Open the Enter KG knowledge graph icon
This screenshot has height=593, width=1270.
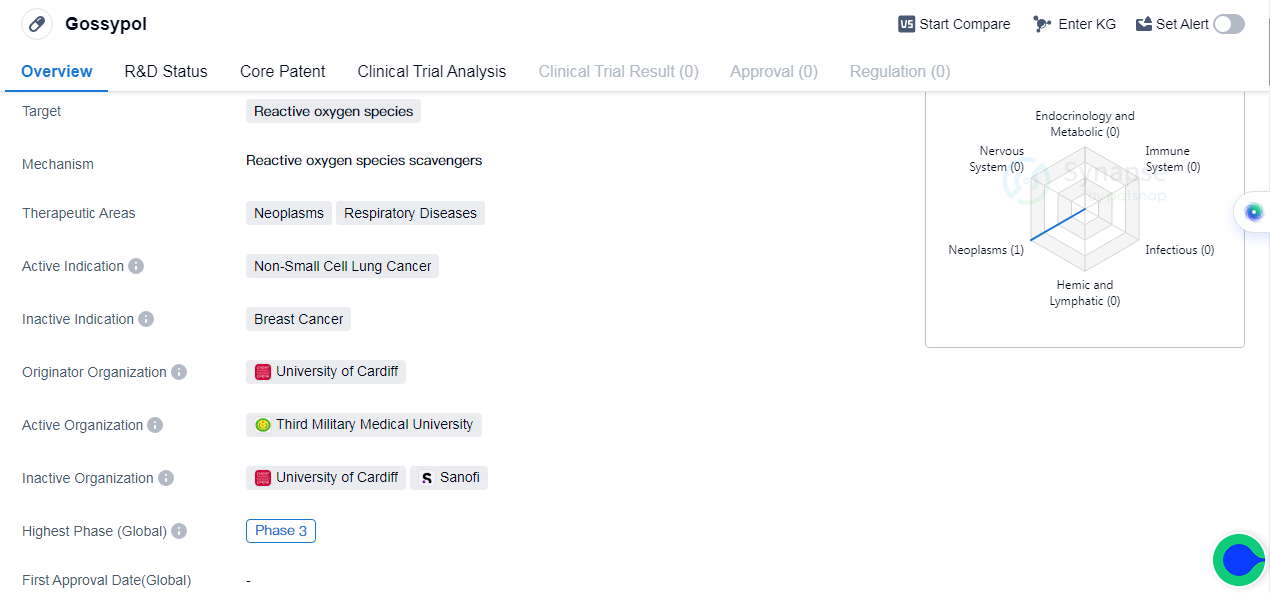coord(1042,24)
